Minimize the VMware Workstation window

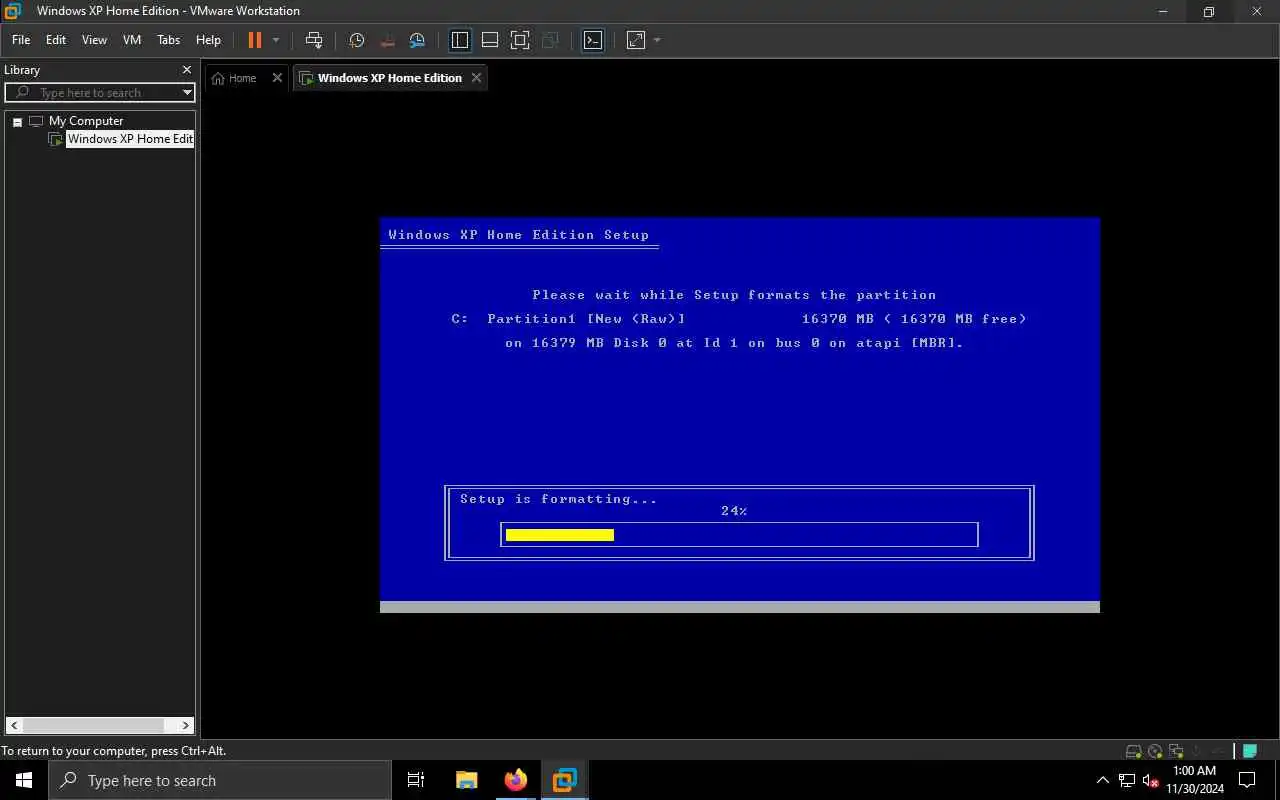coord(1163,11)
